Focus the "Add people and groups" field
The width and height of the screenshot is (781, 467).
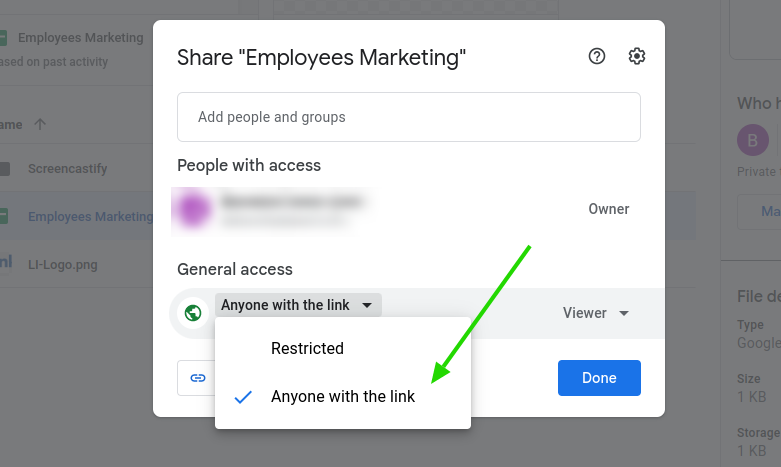coord(408,117)
